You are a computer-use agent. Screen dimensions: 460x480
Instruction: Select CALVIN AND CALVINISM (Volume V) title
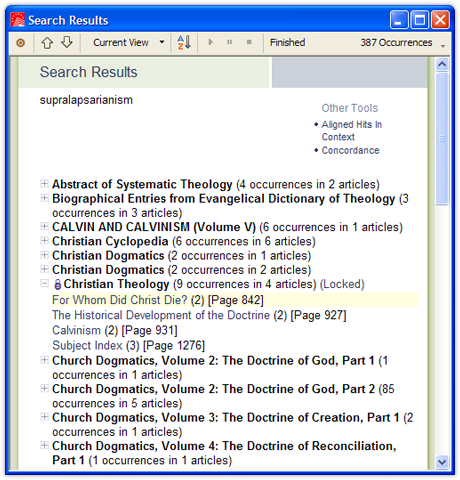pyautogui.click(x=154, y=227)
